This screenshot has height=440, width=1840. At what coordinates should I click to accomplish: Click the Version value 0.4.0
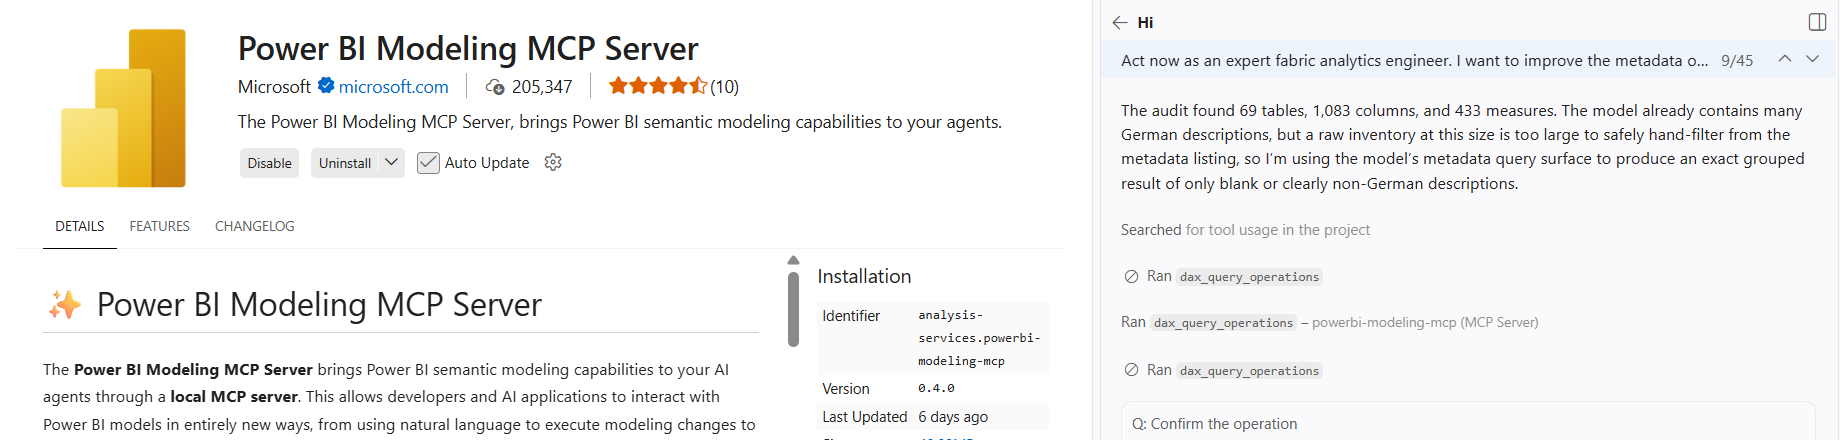(x=936, y=388)
